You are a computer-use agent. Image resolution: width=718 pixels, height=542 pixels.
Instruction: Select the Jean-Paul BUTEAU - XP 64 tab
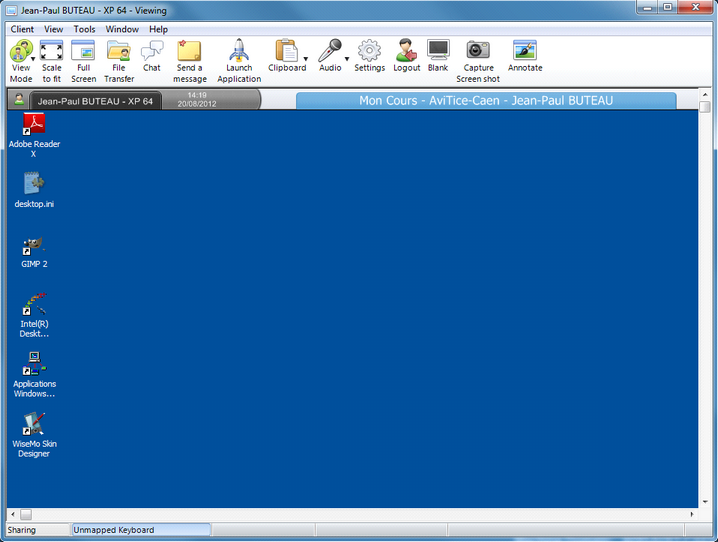click(x=95, y=101)
